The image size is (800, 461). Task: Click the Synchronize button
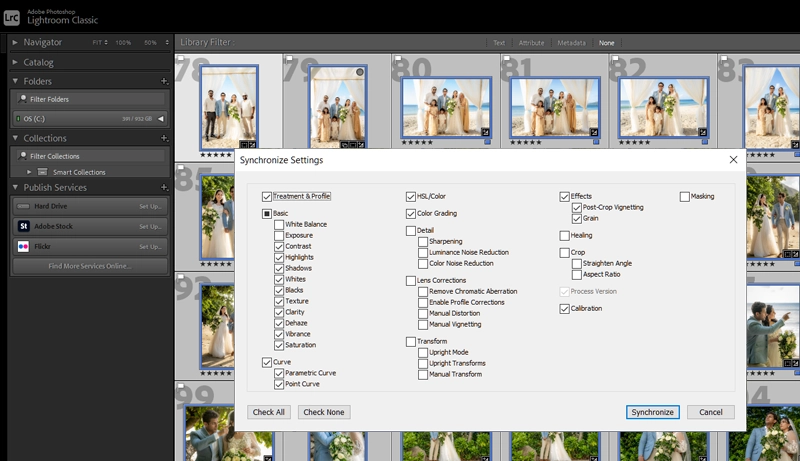pyautogui.click(x=653, y=412)
